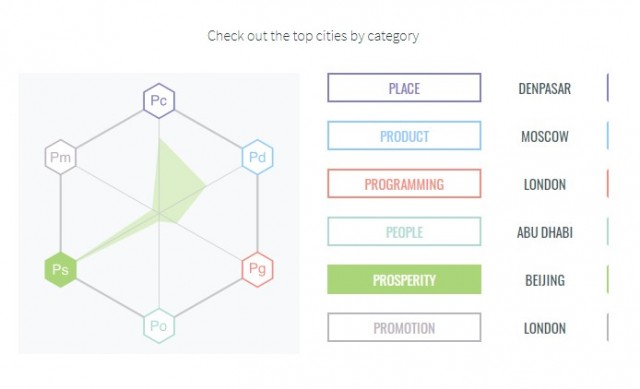This screenshot has height=389, width=640.
Task: Select the PROMOTION category button
Action: pos(404,327)
